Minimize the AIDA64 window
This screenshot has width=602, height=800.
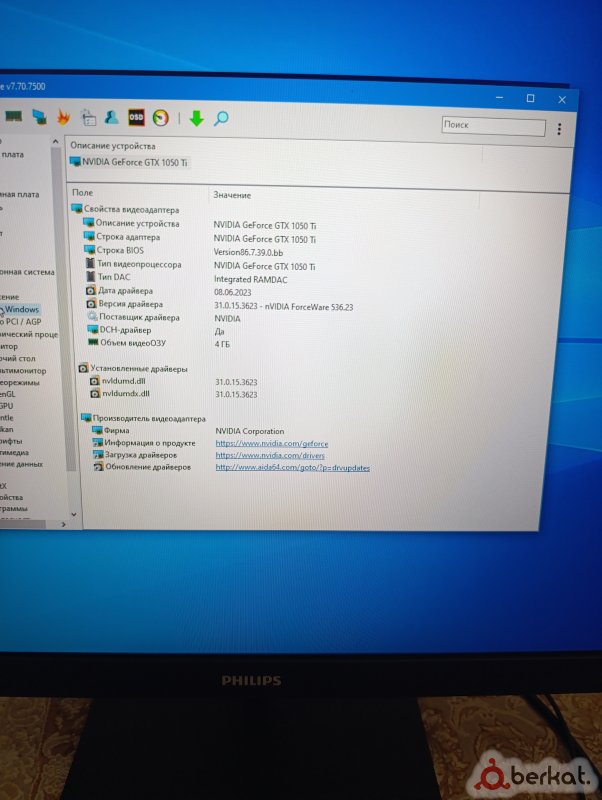click(499, 97)
